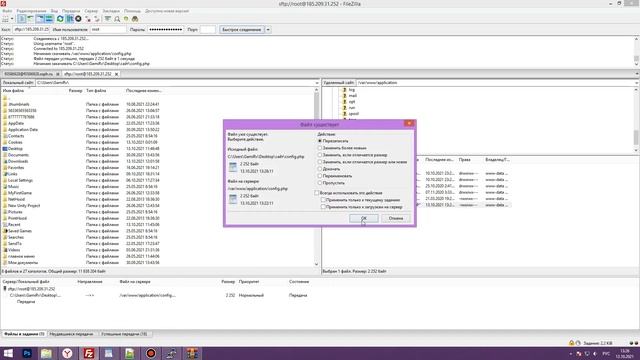Open directory listing filters icon

click(x=107, y=19)
